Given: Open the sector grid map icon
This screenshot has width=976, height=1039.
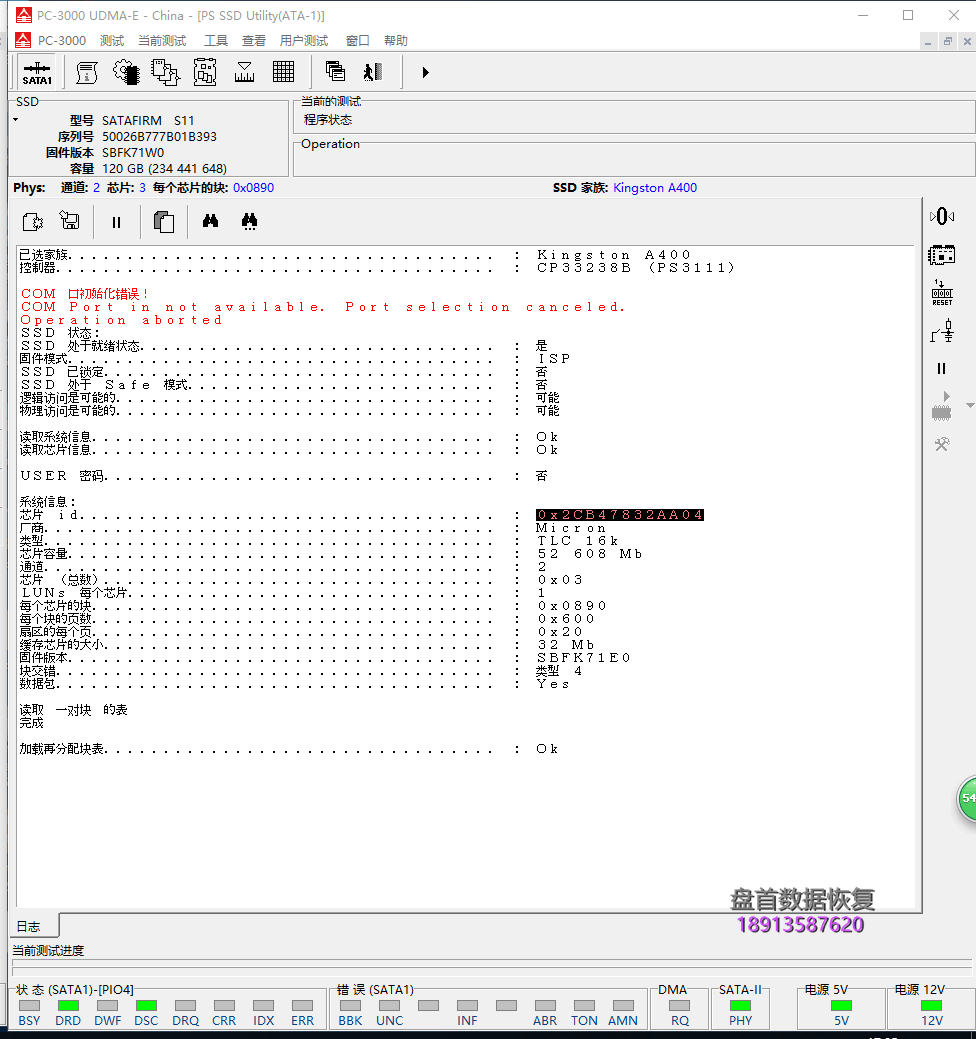Looking at the screenshot, I should click(284, 72).
